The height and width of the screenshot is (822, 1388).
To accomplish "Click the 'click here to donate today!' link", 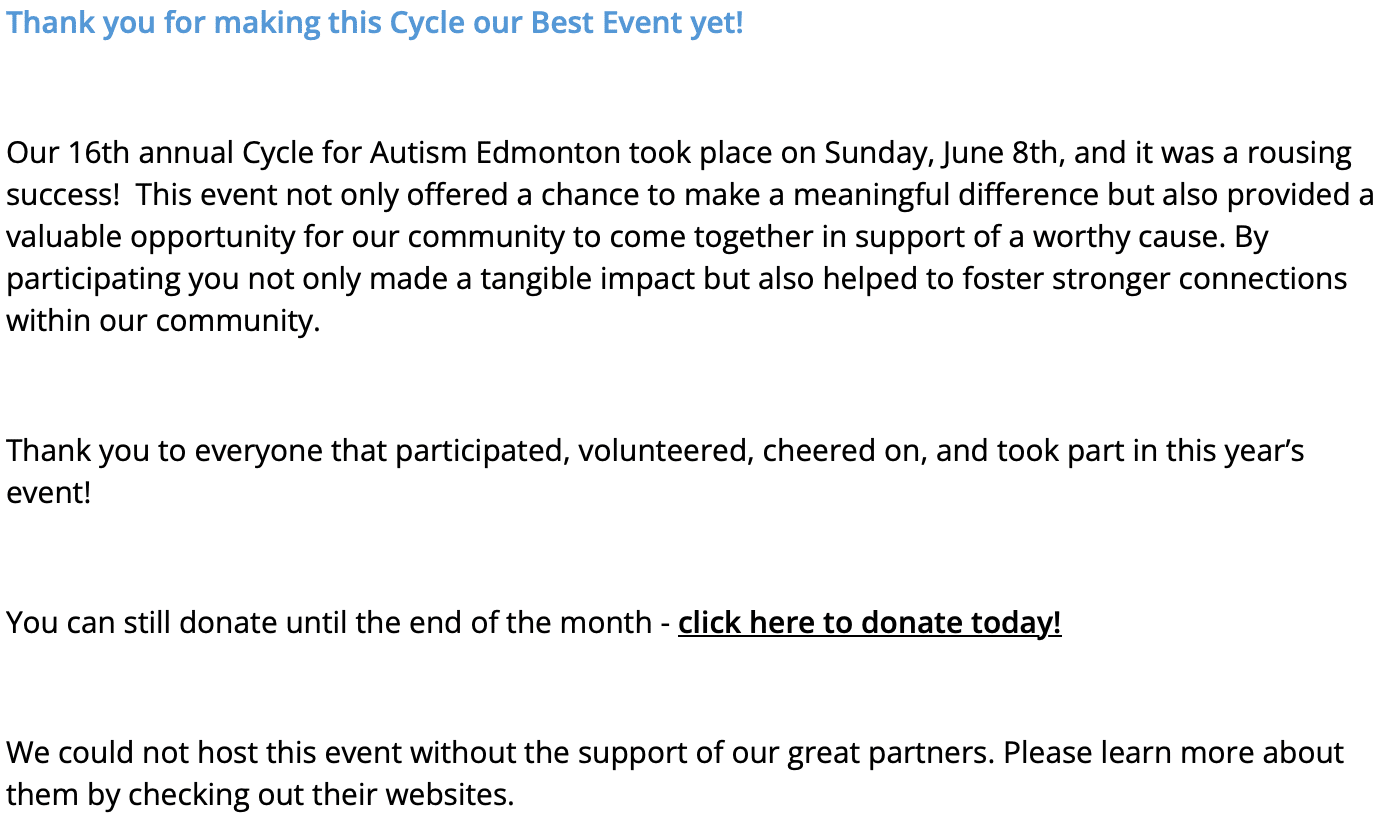I will tap(869, 623).
